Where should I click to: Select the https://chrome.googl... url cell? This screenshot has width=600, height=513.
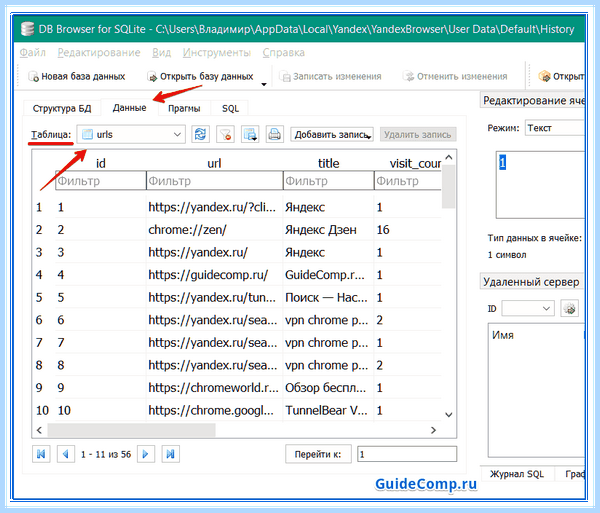point(214,410)
